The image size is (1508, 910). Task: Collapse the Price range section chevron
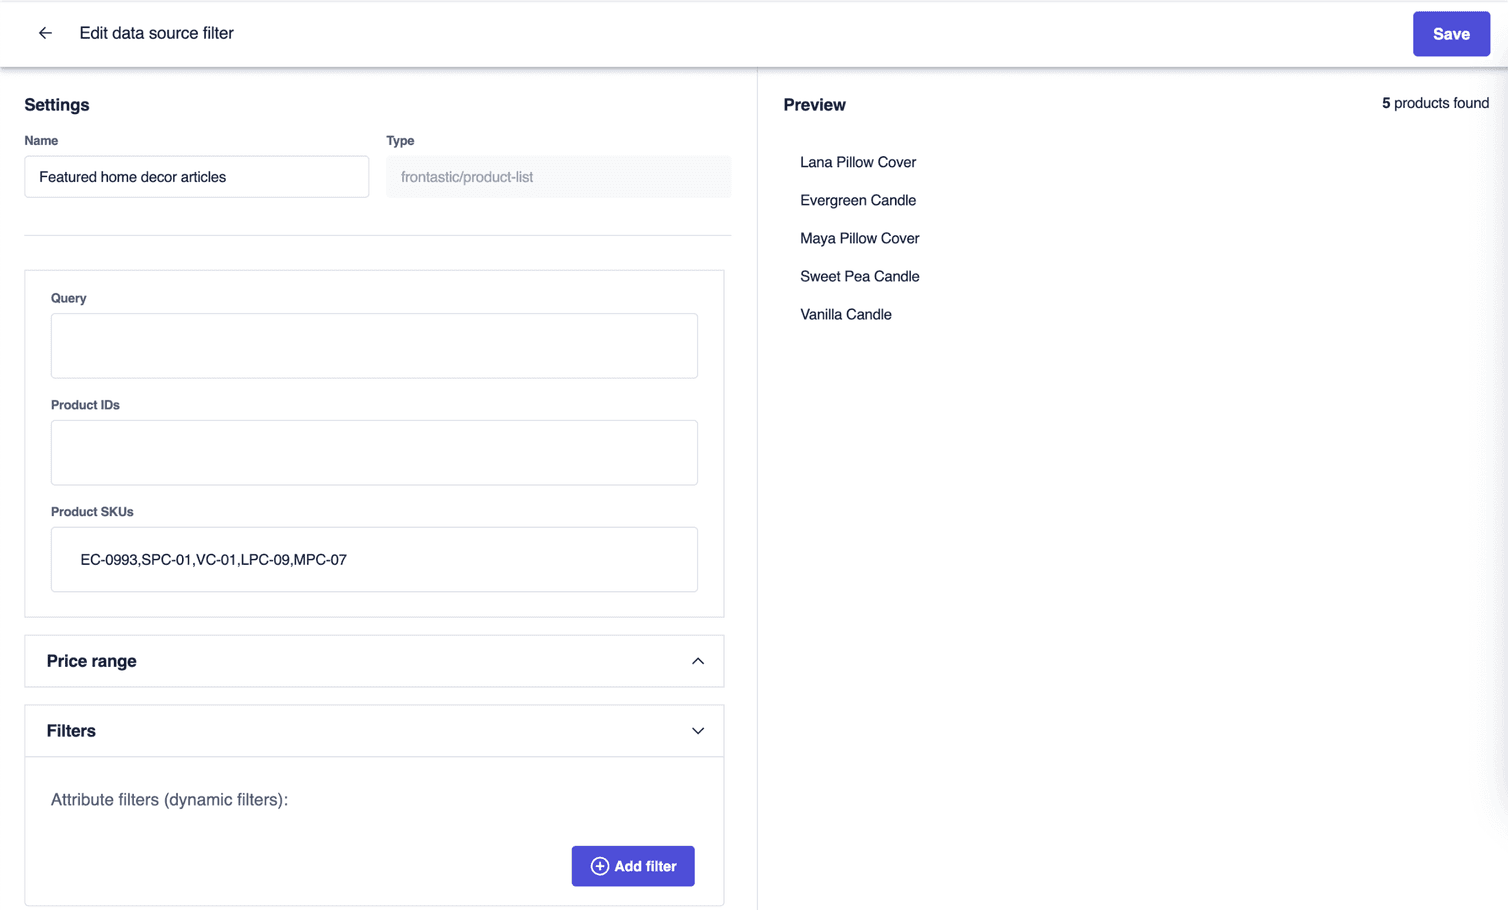coord(698,661)
